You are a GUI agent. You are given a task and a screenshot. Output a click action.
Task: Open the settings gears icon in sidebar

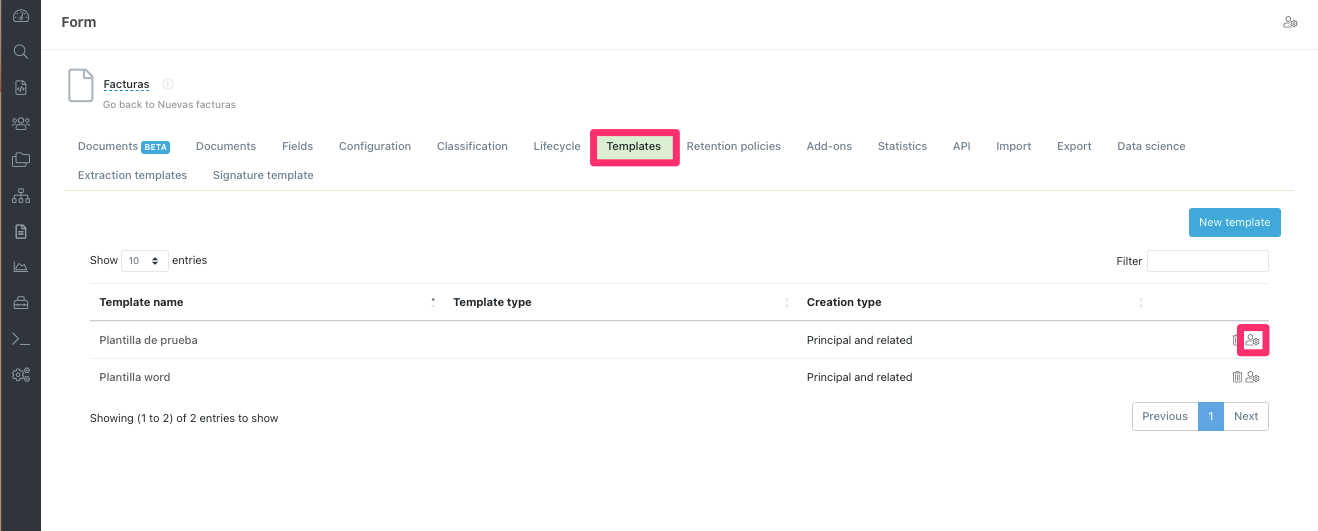20,375
